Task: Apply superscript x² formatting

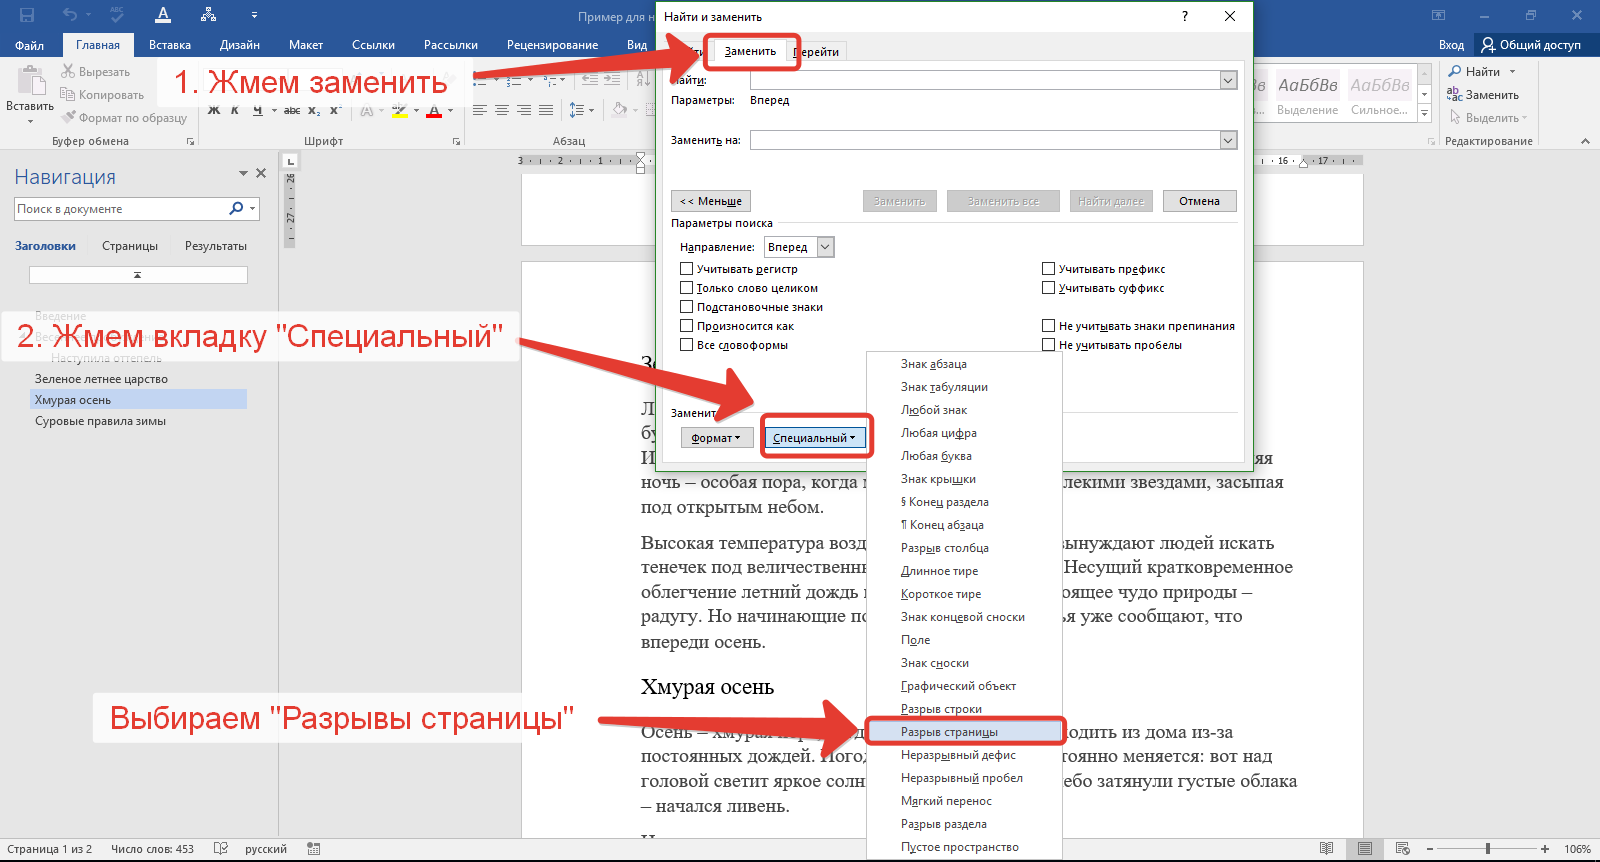Action: point(336,110)
